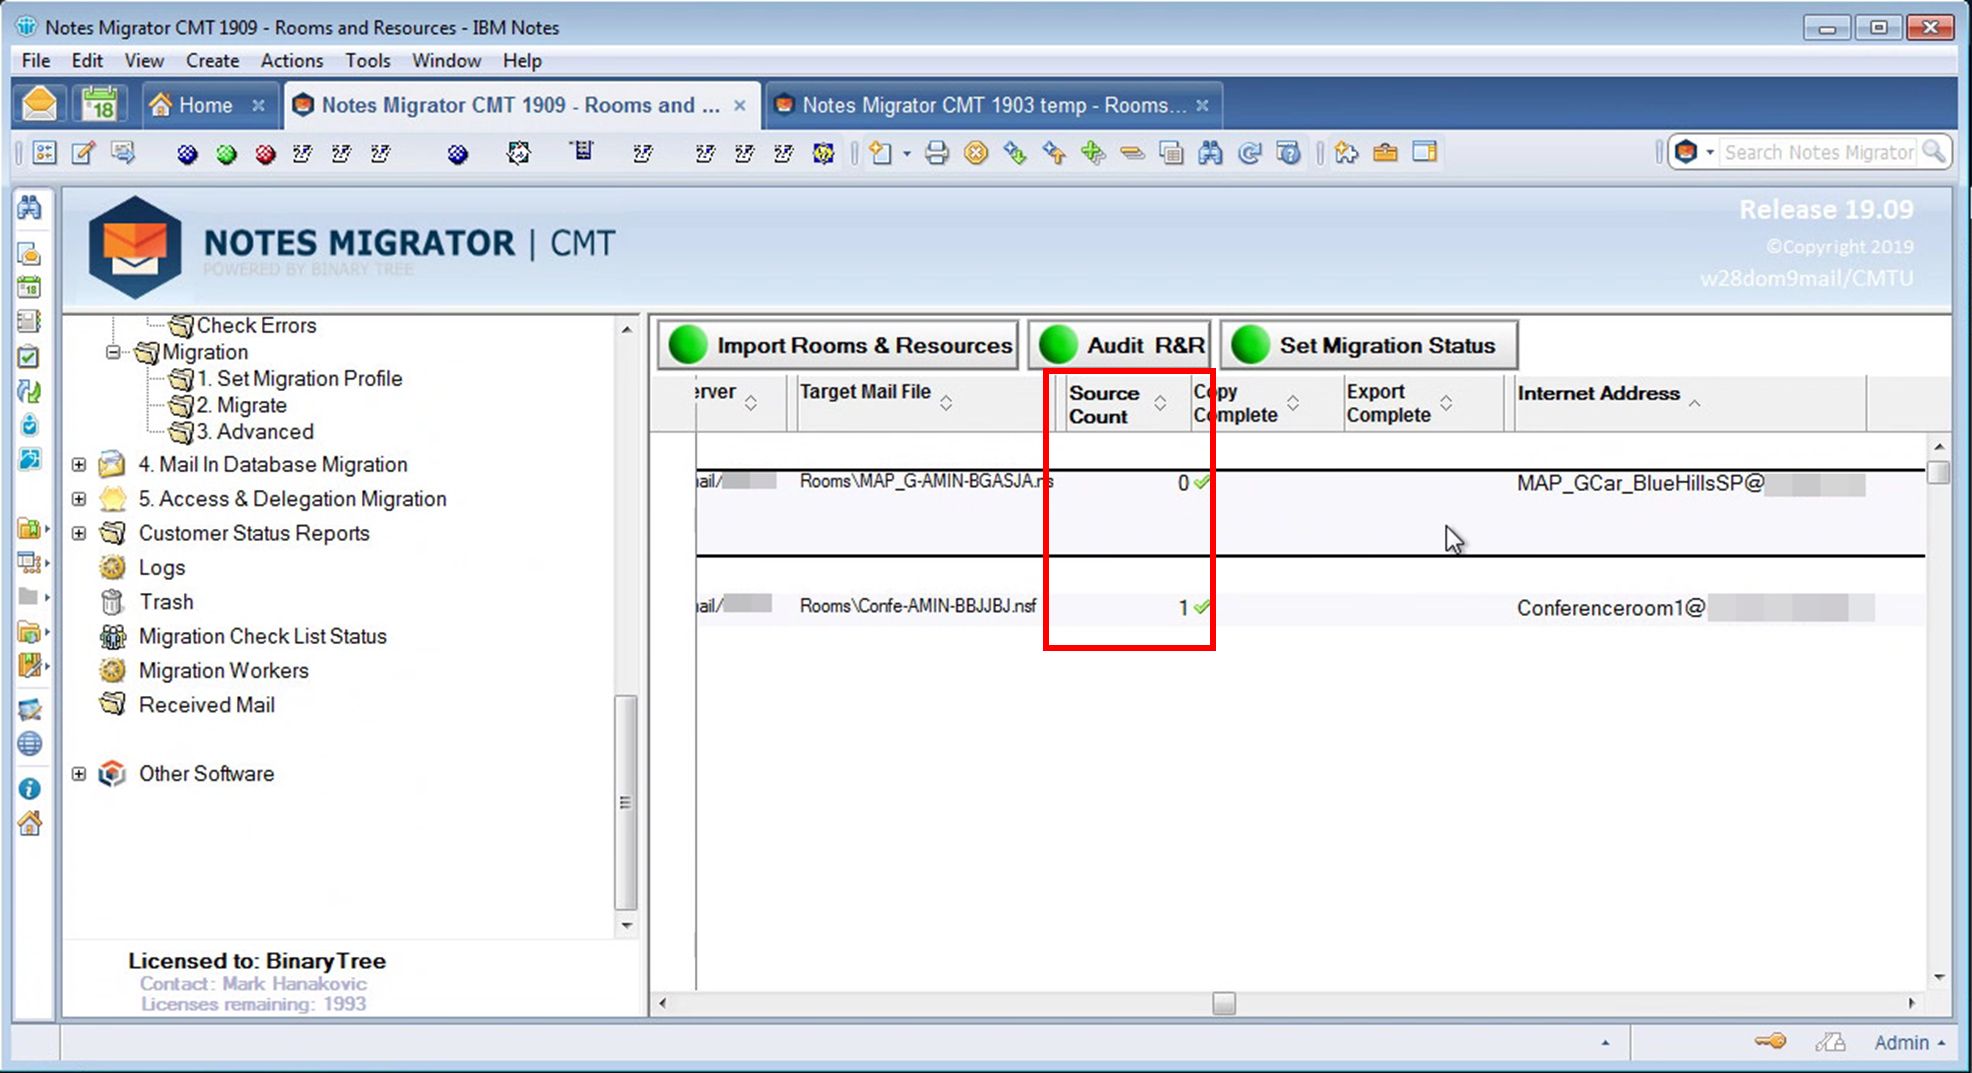This screenshot has width=1972, height=1073.
Task: Click the magnifier search icon
Action: pos(1934,152)
